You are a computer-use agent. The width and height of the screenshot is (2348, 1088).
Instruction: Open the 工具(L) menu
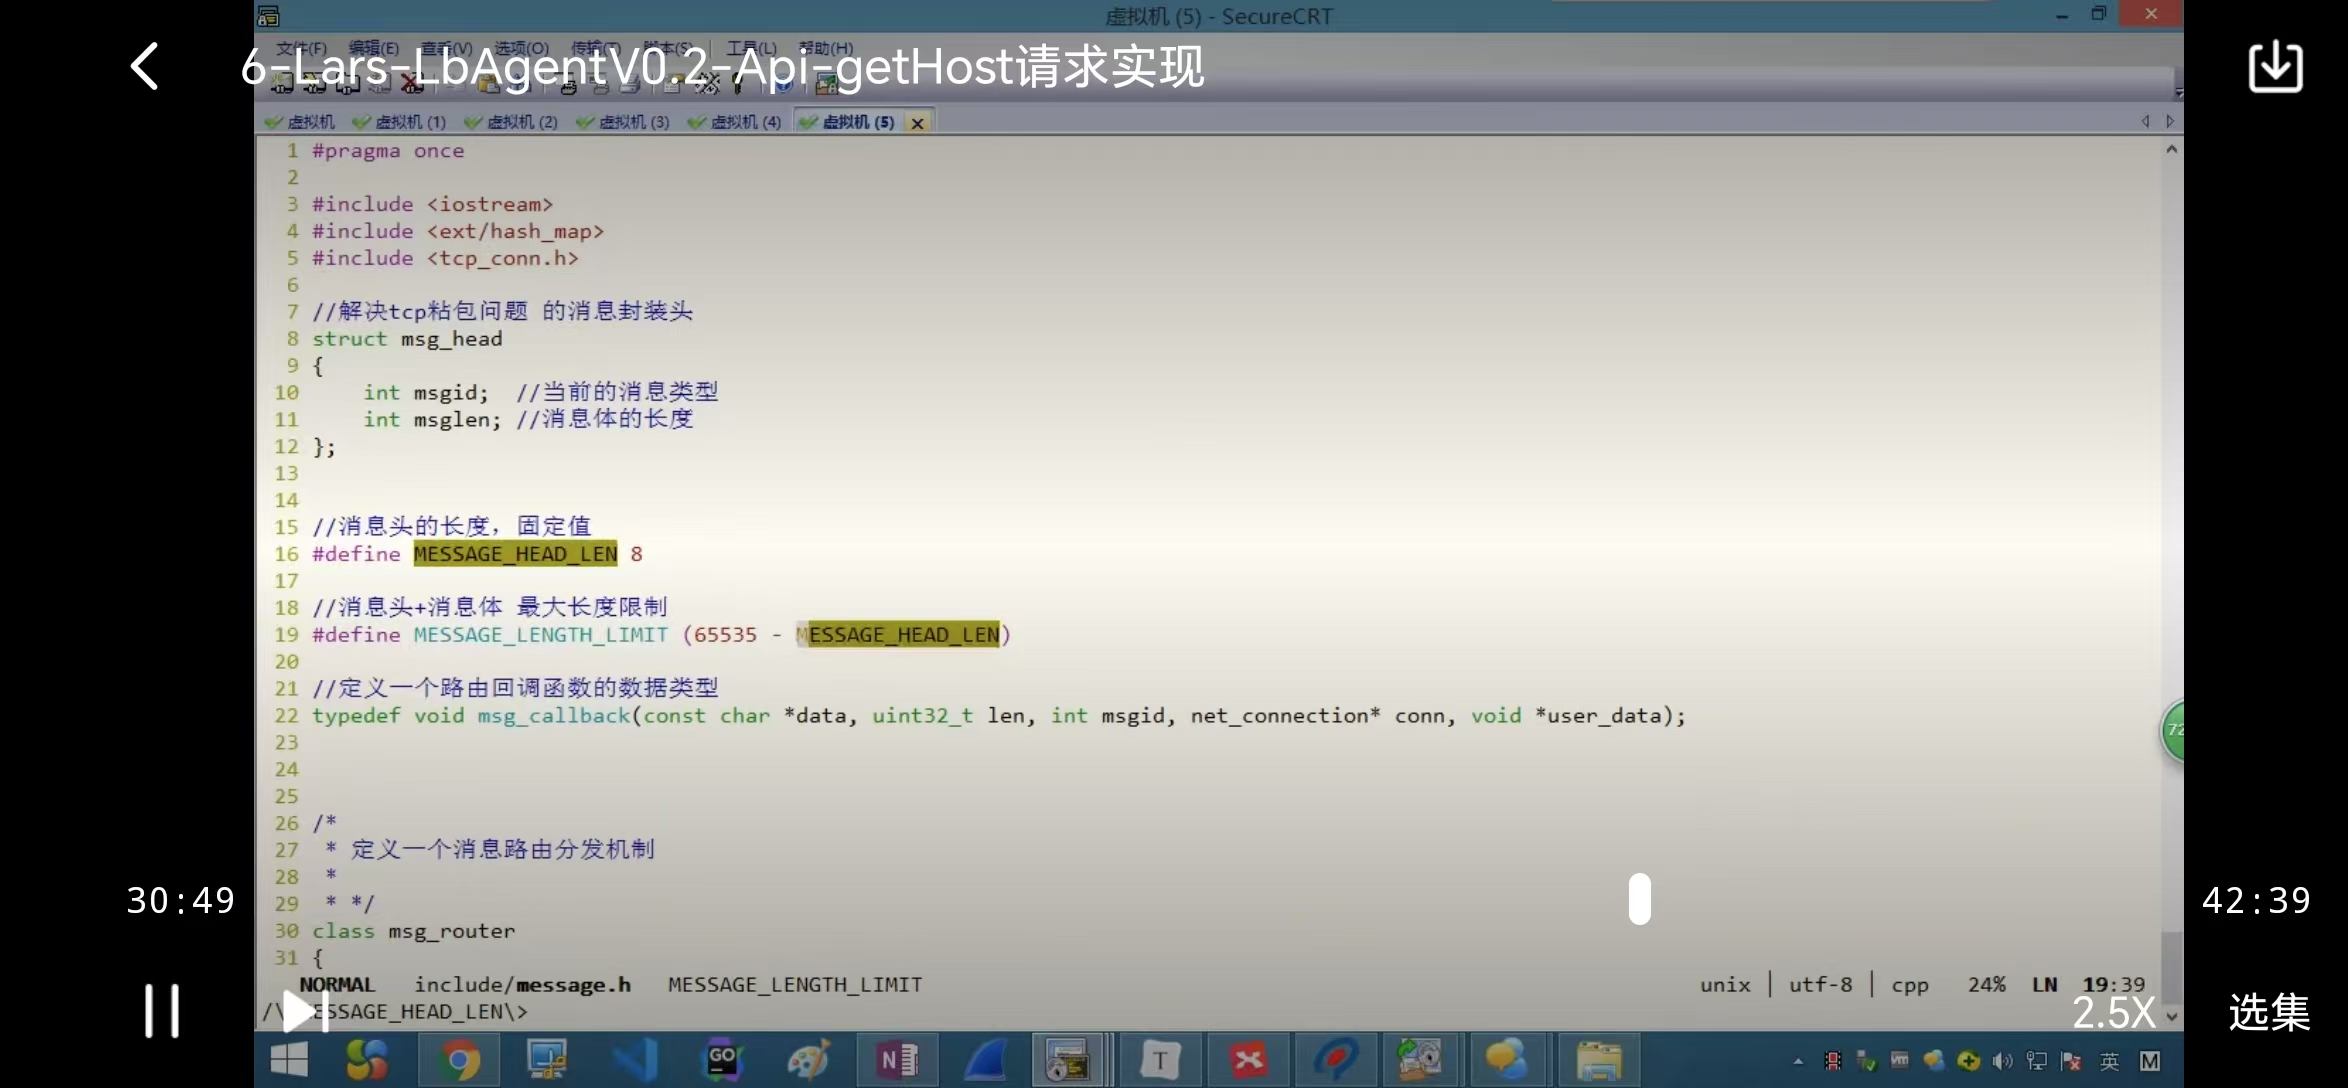coord(751,48)
